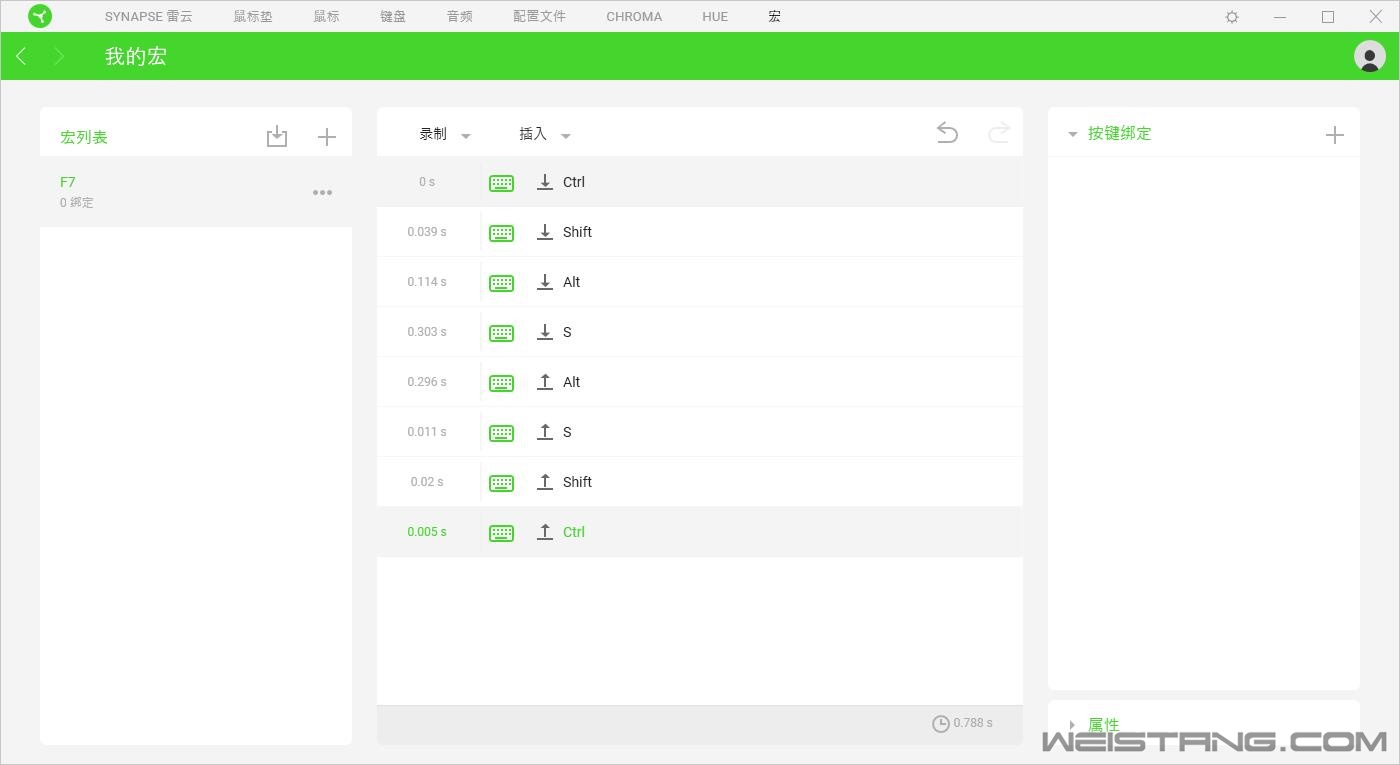Switch to the 键盘 tab
Viewport: 1400px width, 765px height.
point(392,16)
